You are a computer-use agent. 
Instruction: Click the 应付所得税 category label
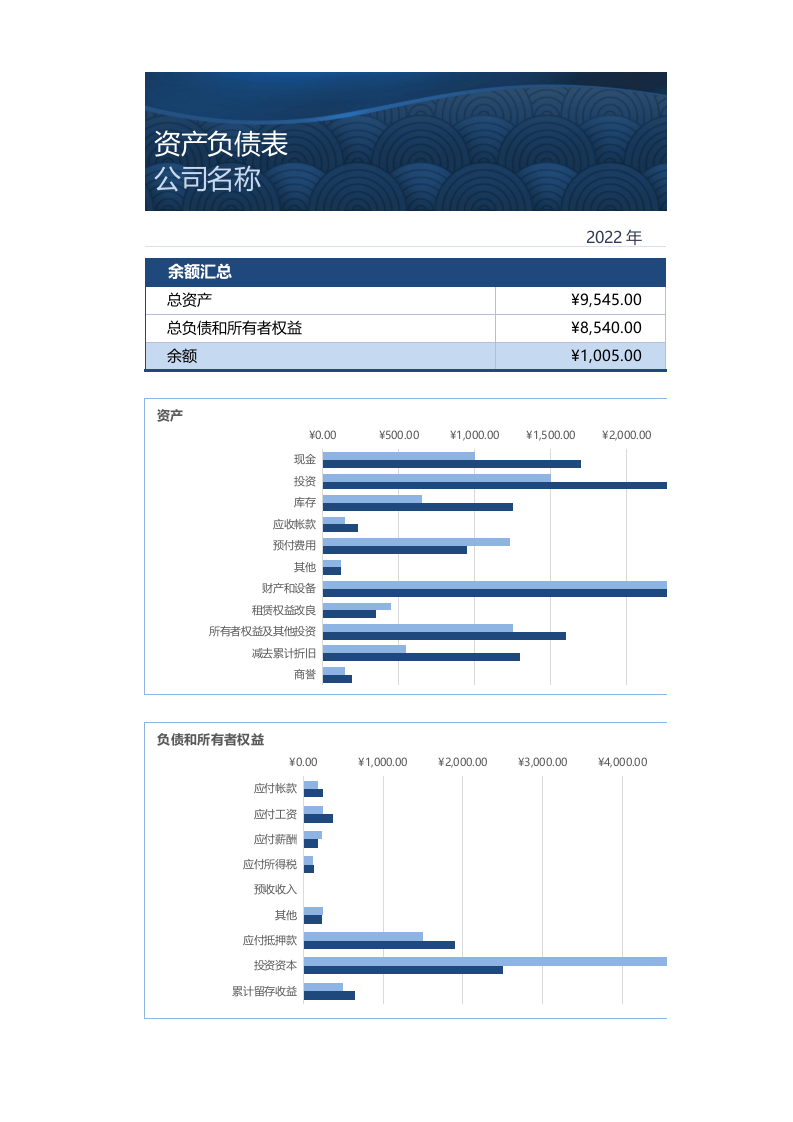pos(270,864)
